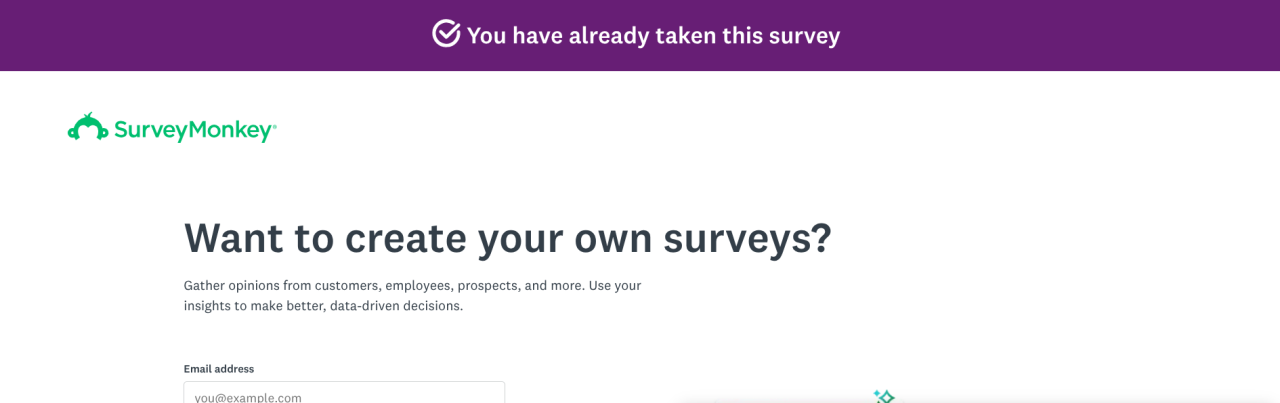Click the checkmark circle icon in the banner
This screenshot has width=1280, height=403.
pyautogui.click(x=446, y=34)
